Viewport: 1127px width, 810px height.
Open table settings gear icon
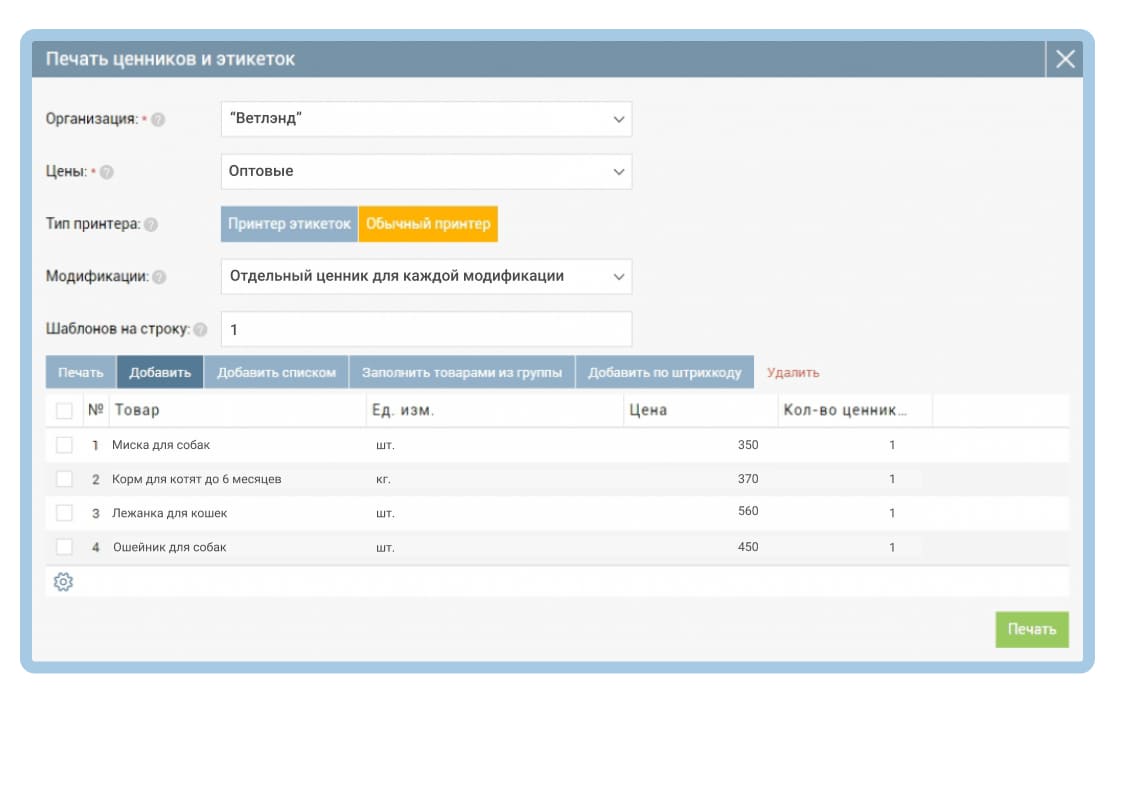[x=63, y=581]
